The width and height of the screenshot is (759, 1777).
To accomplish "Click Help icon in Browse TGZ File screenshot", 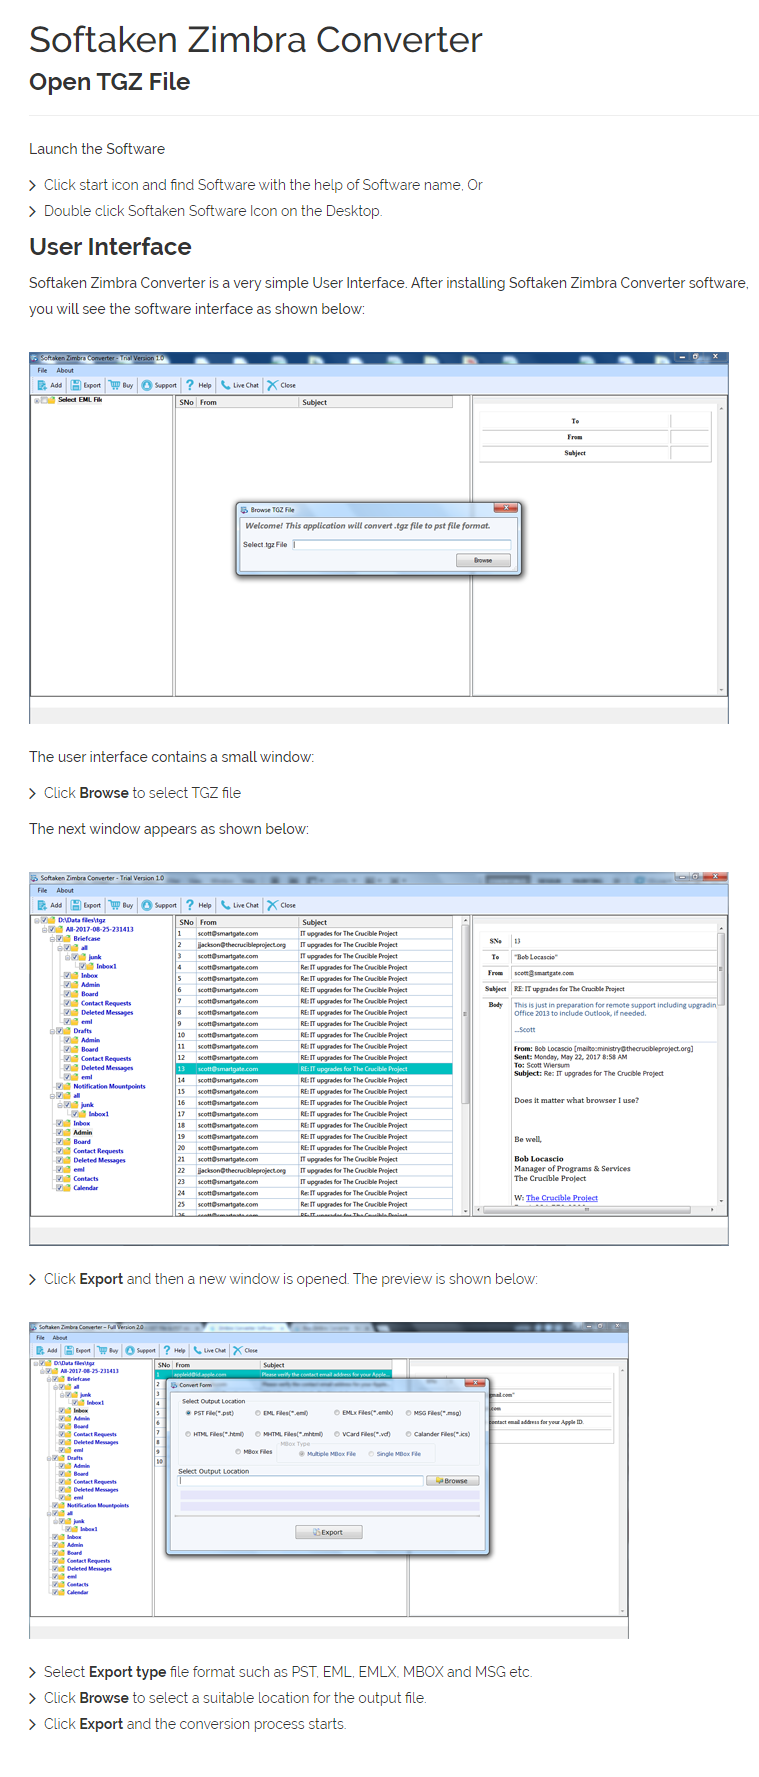I will click(x=190, y=385).
